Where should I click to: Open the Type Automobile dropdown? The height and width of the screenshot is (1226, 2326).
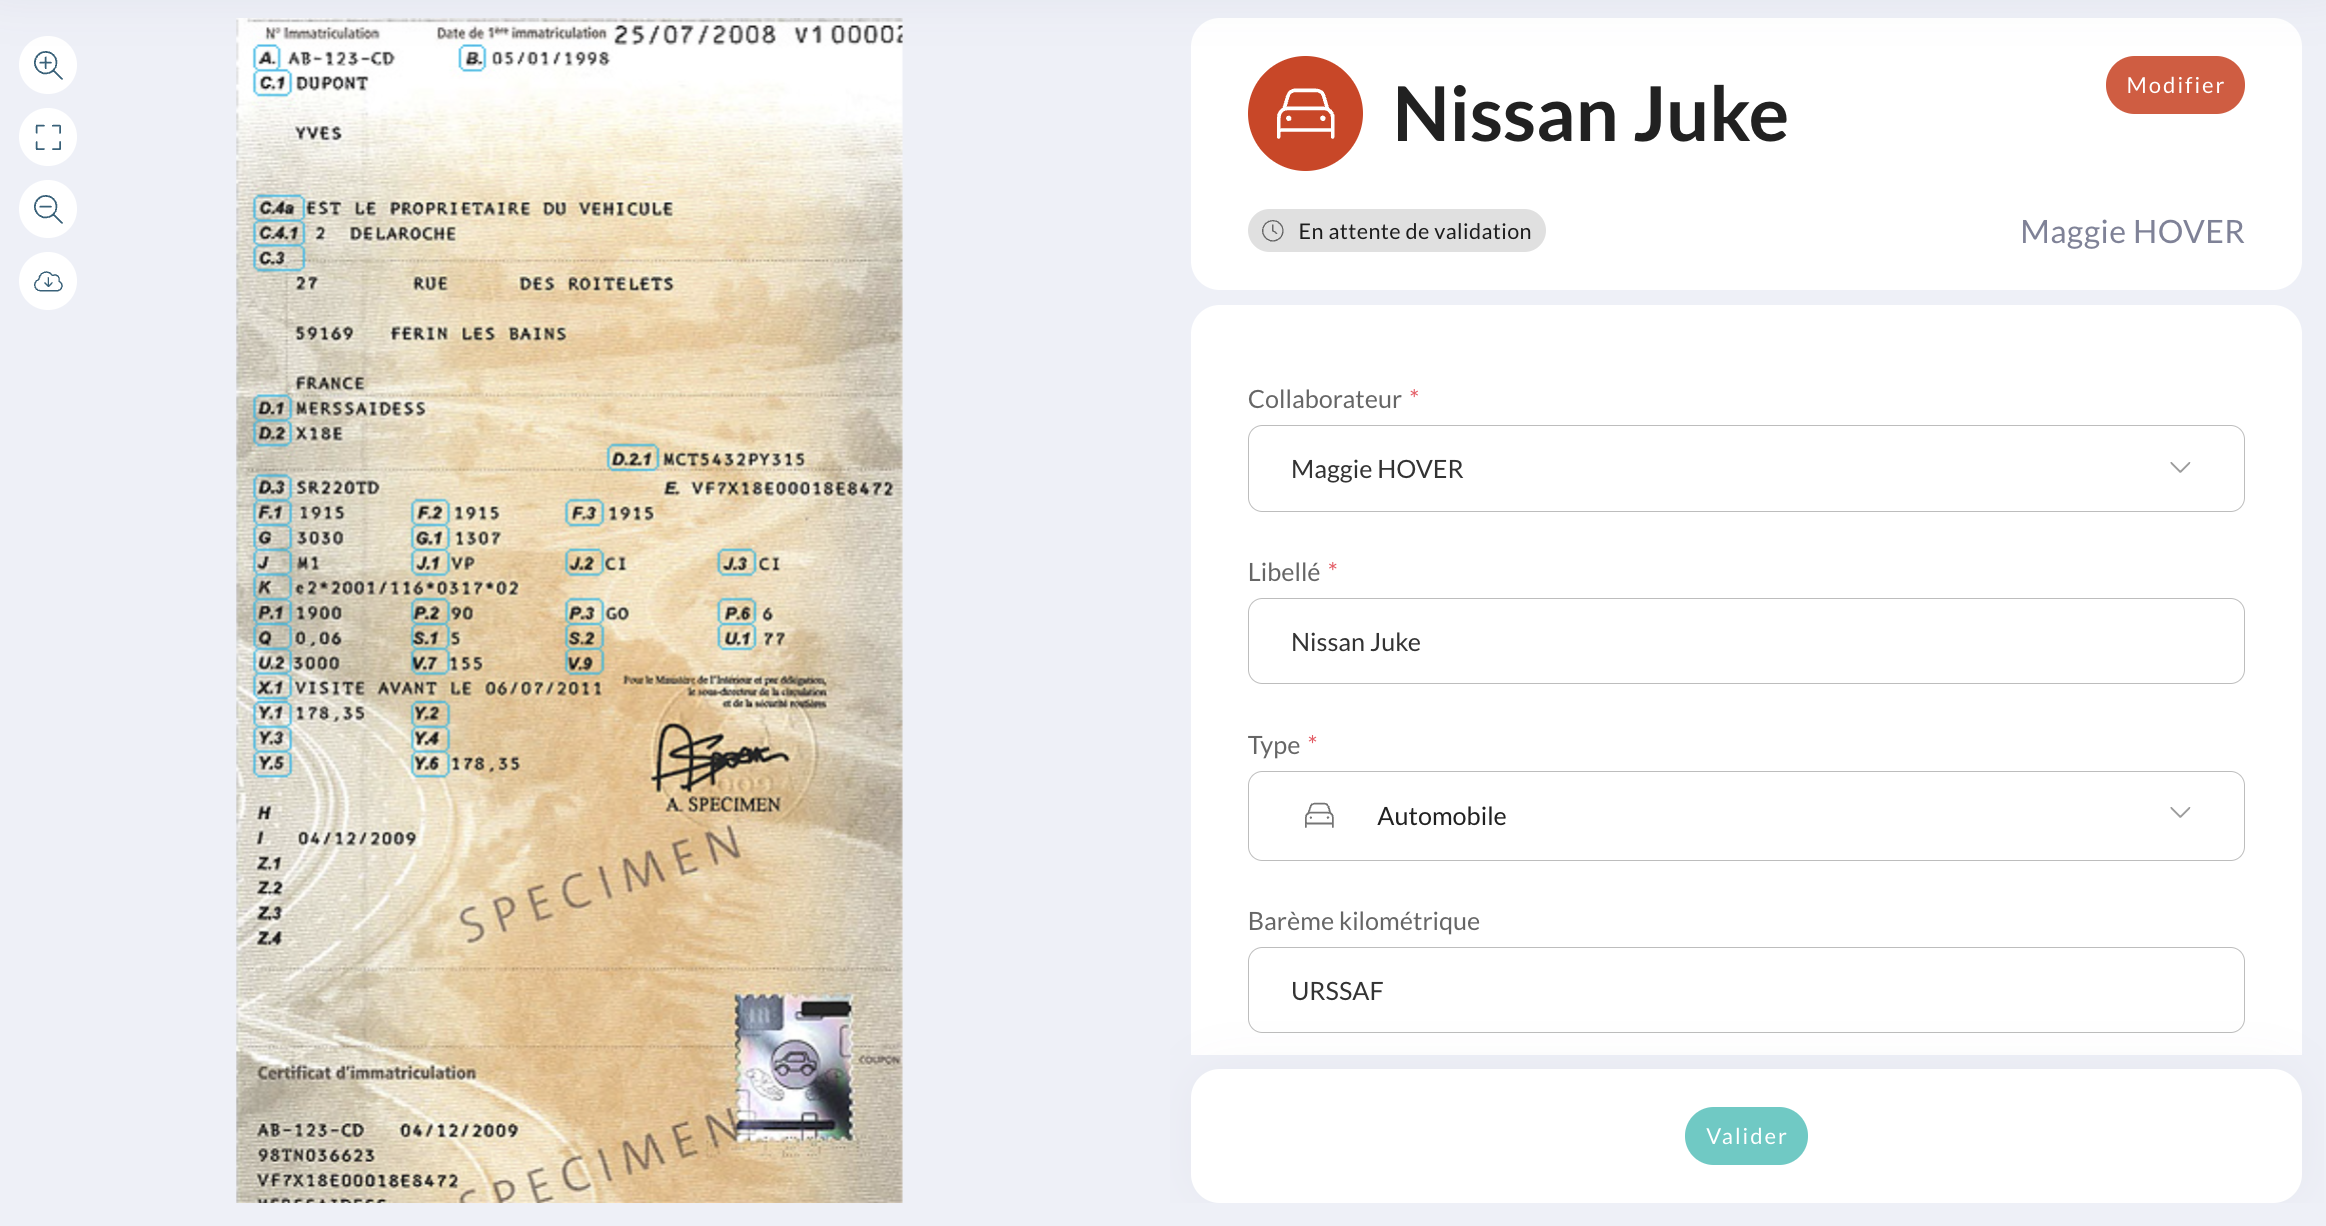(x=1746, y=816)
